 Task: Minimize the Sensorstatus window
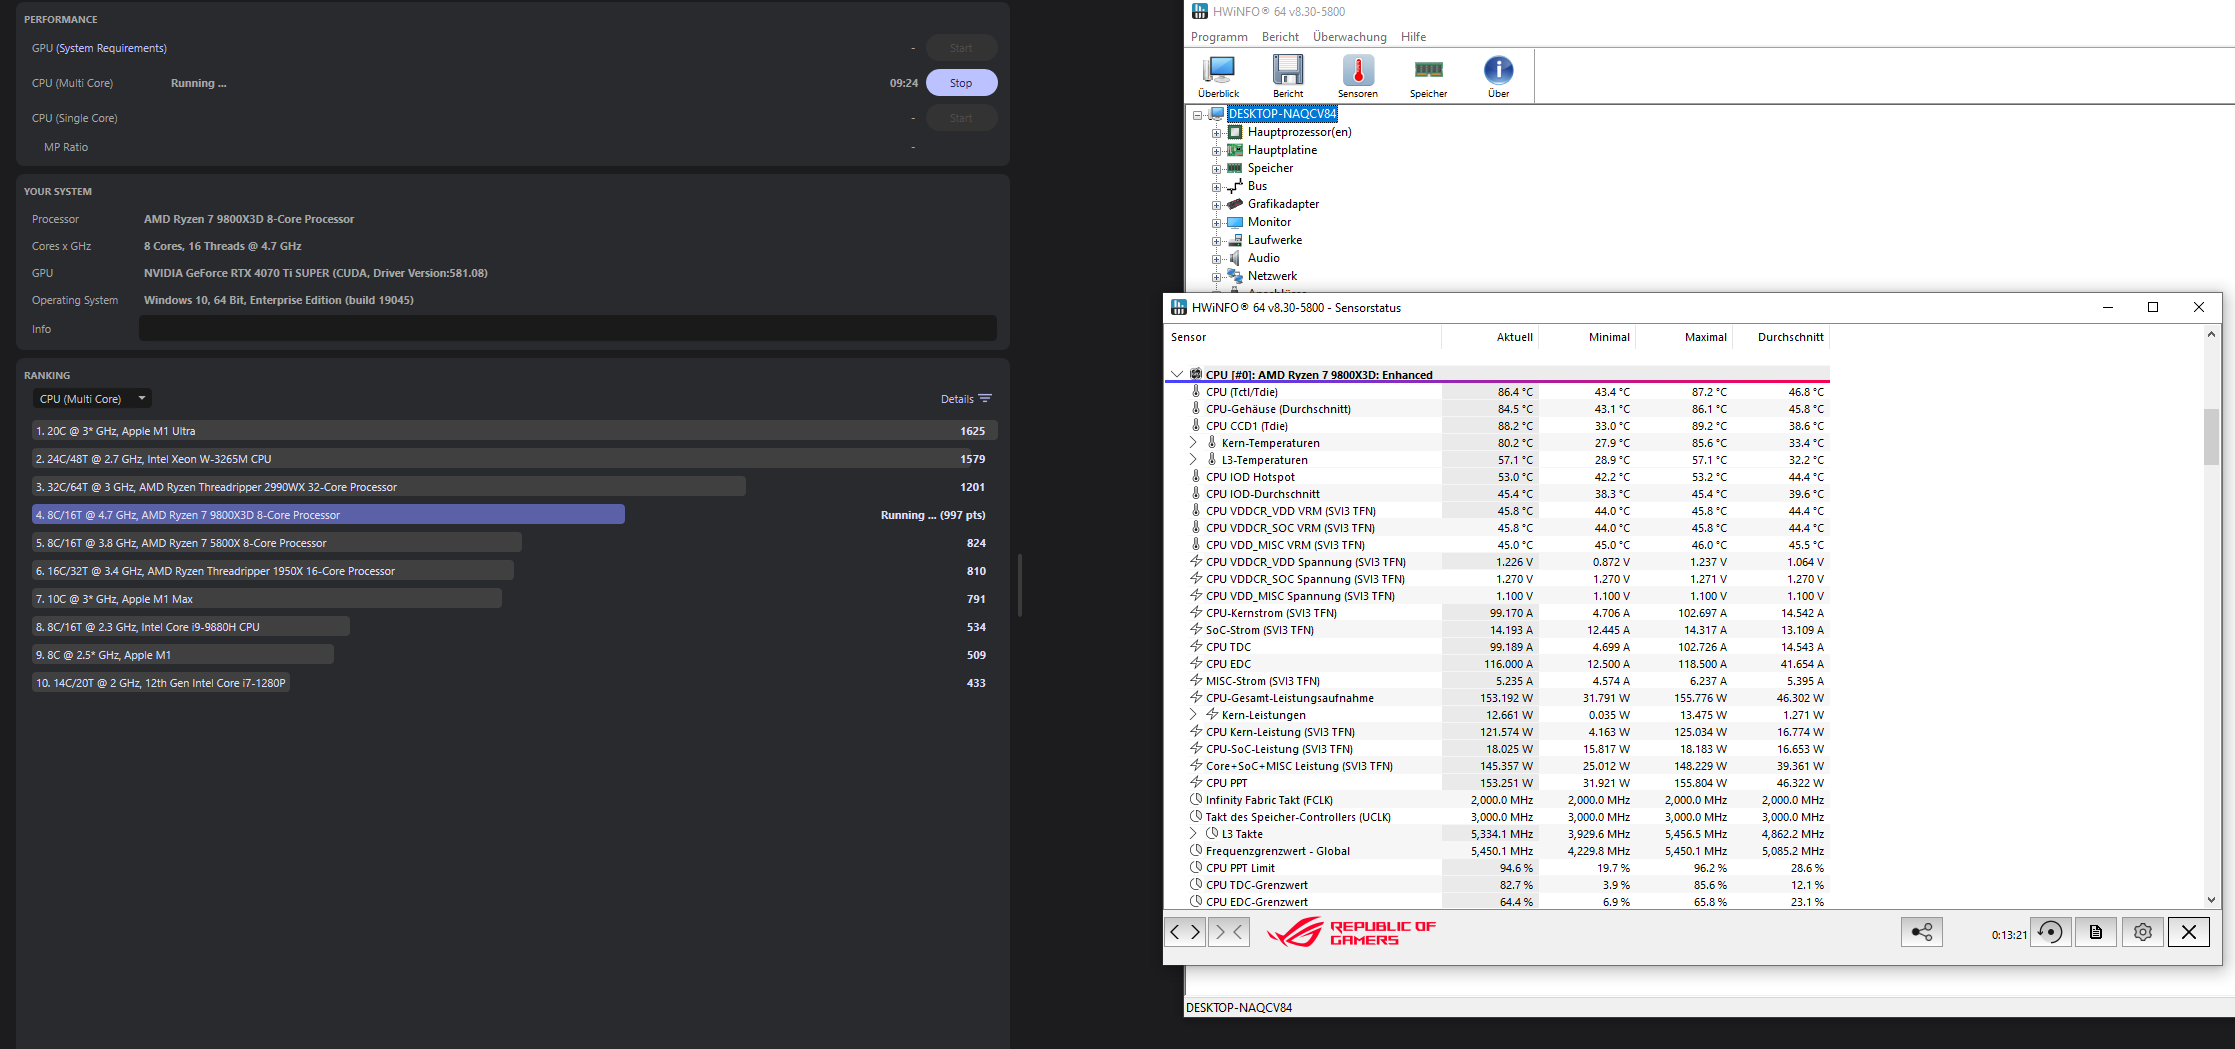(2108, 307)
